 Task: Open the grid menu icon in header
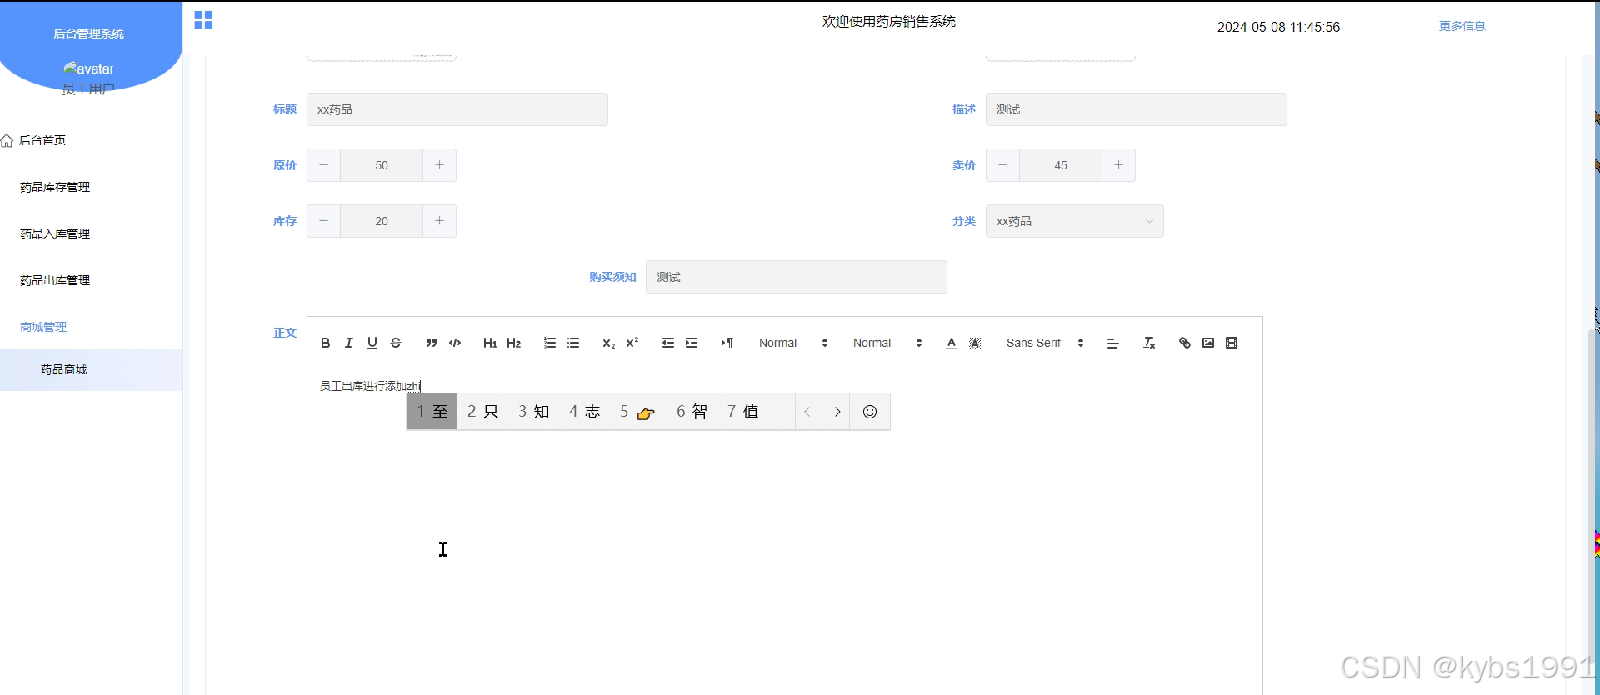(x=203, y=20)
